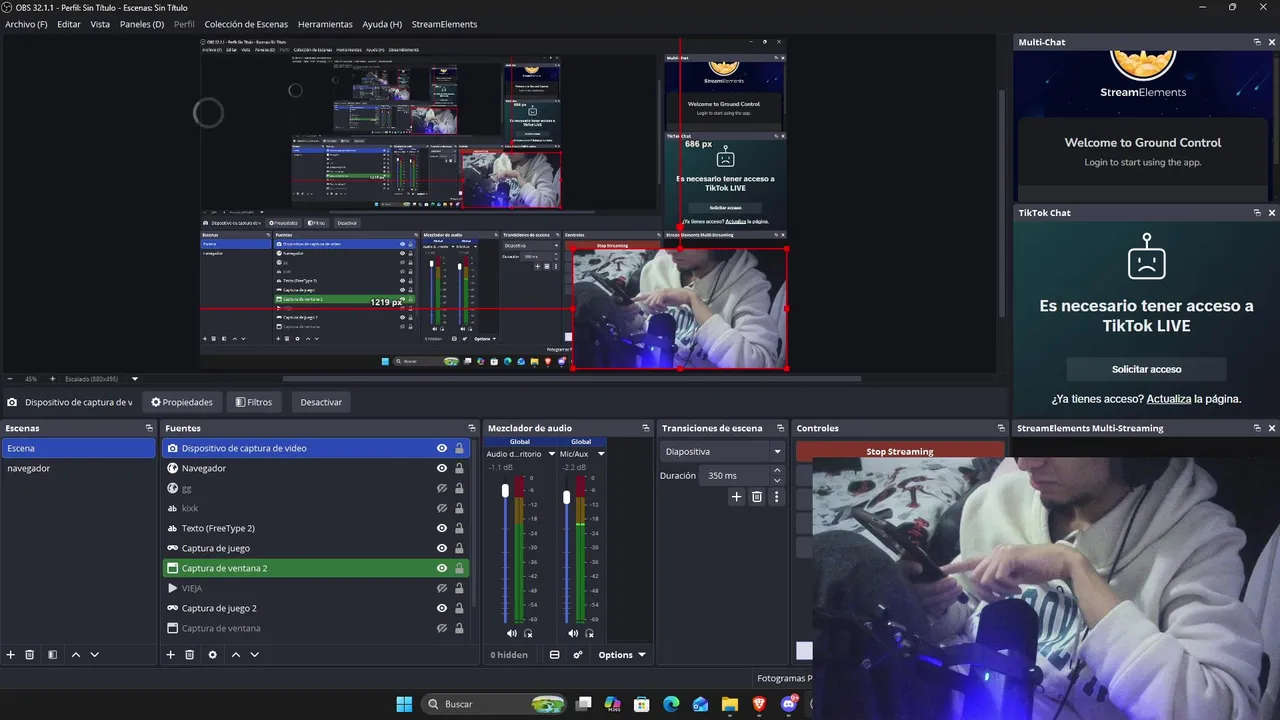
Task: Toggle monitoring headphone icon for Mic/Aux
Action: coord(588,633)
